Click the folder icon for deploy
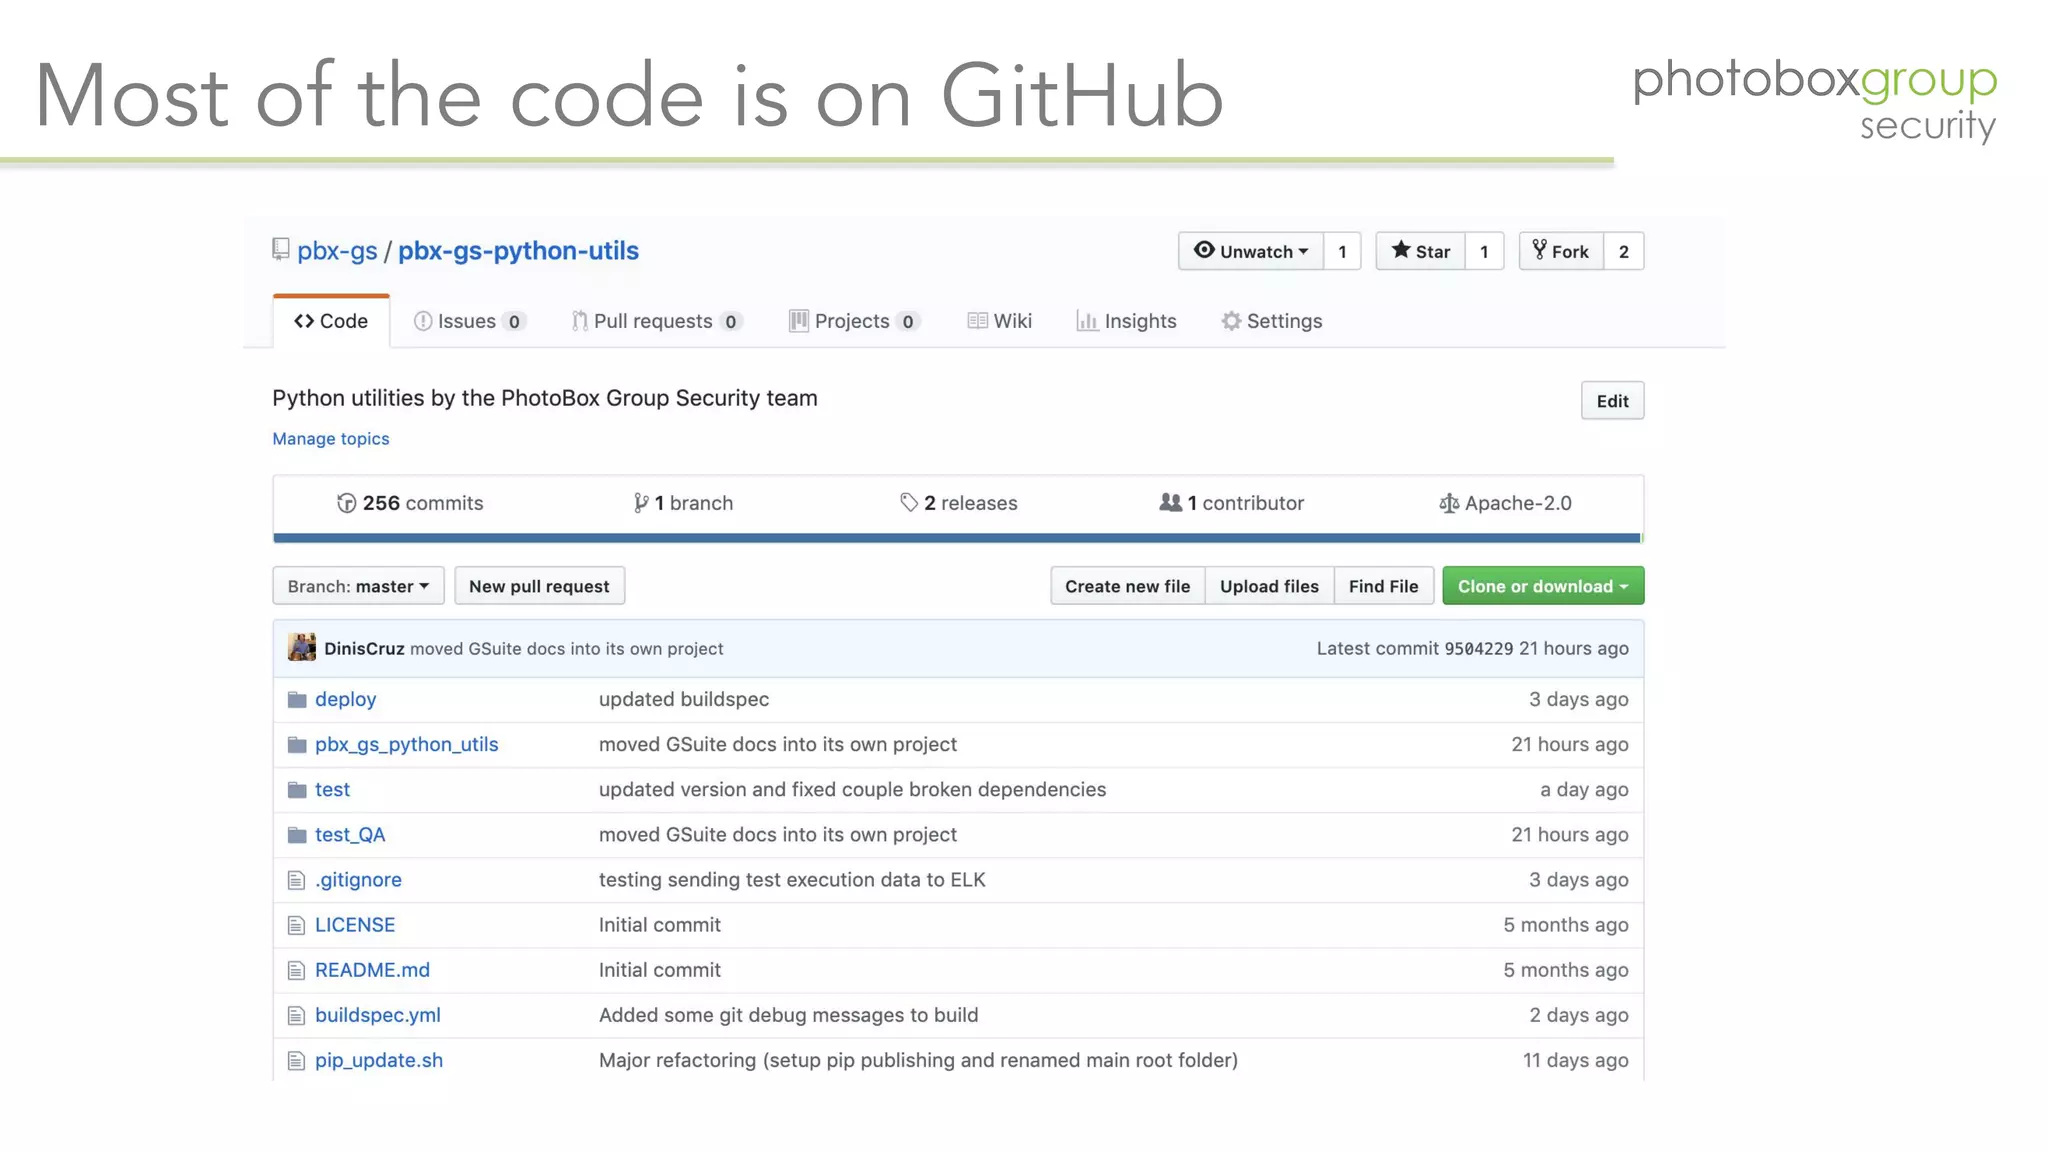This screenshot has height=1152, width=2048. point(297,699)
